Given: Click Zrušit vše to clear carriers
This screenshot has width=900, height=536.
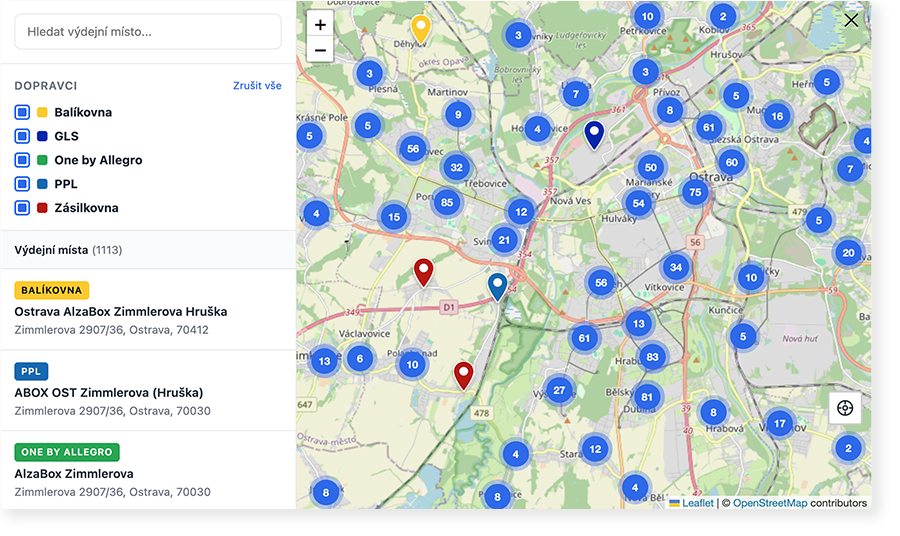Looking at the screenshot, I should coord(257,86).
